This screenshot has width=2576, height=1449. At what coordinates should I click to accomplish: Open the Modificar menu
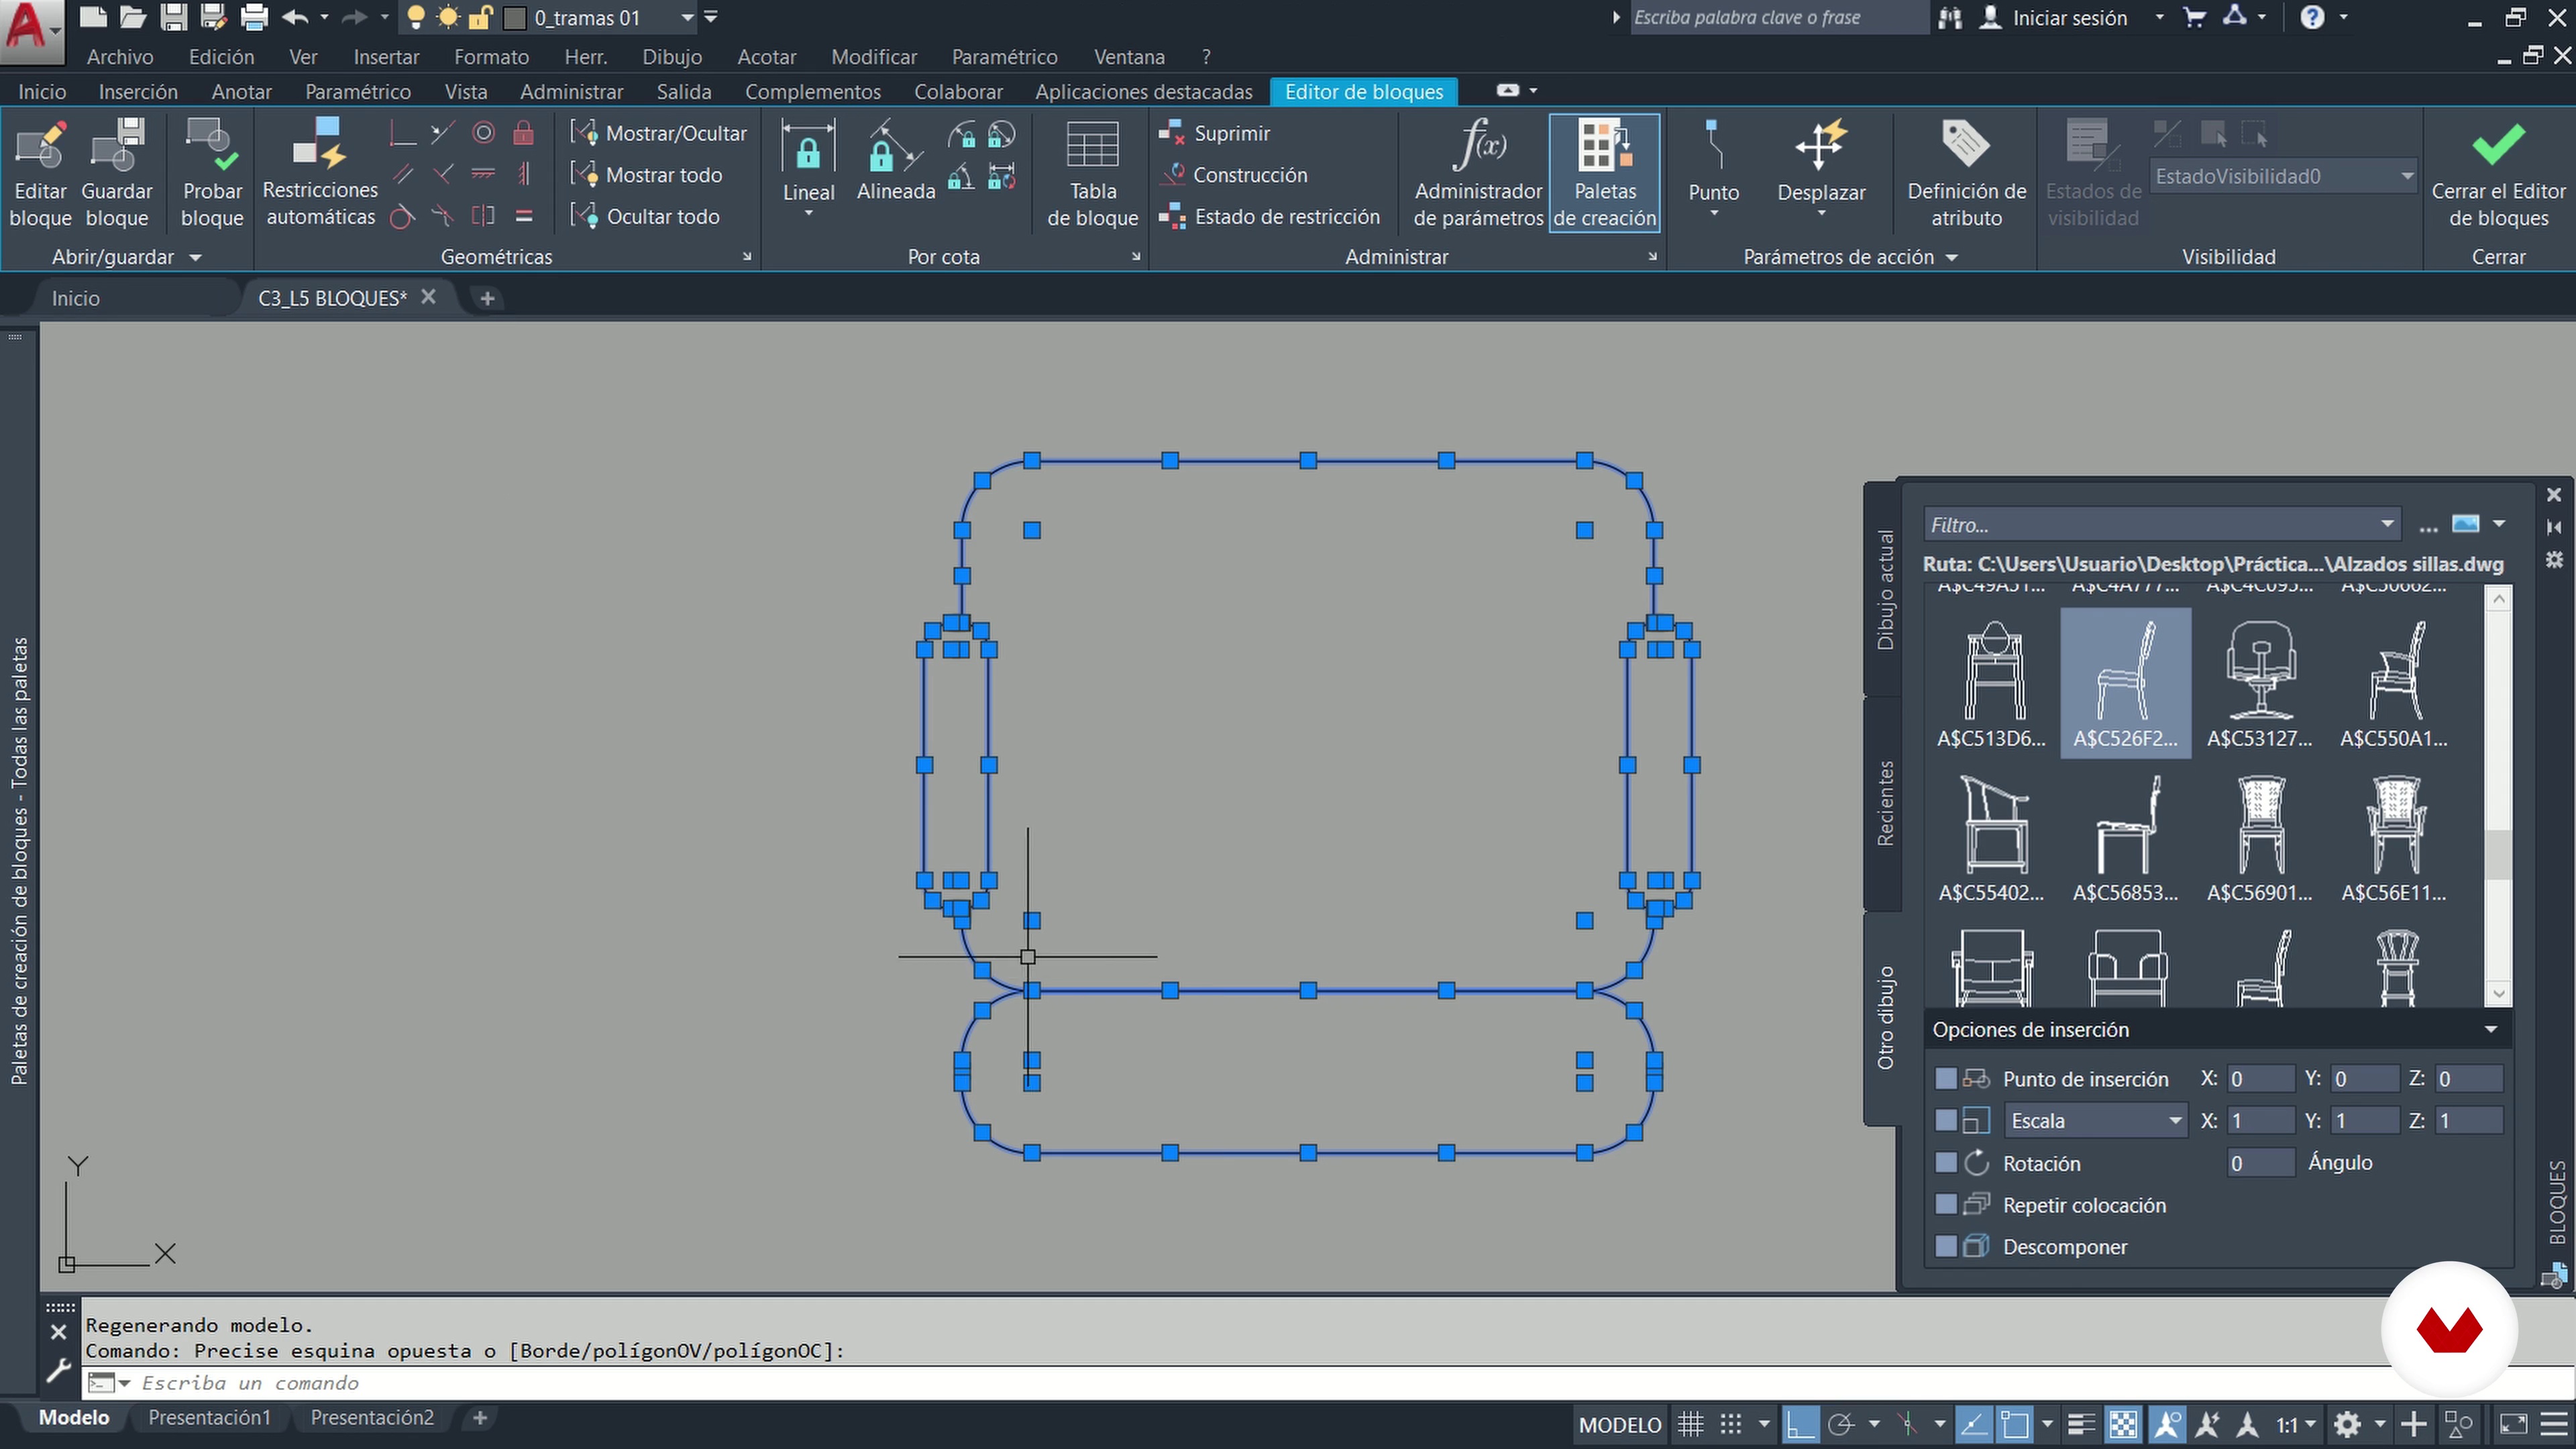(874, 57)
